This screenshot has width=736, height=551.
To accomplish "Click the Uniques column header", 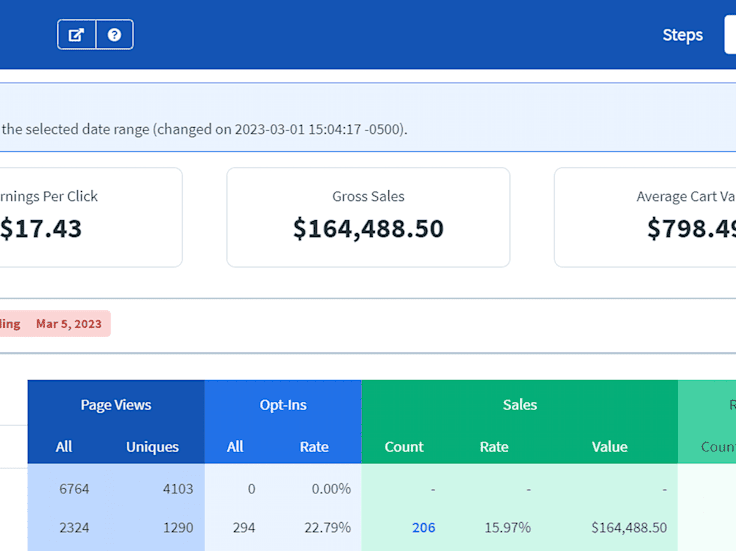I will coord(152,447).
